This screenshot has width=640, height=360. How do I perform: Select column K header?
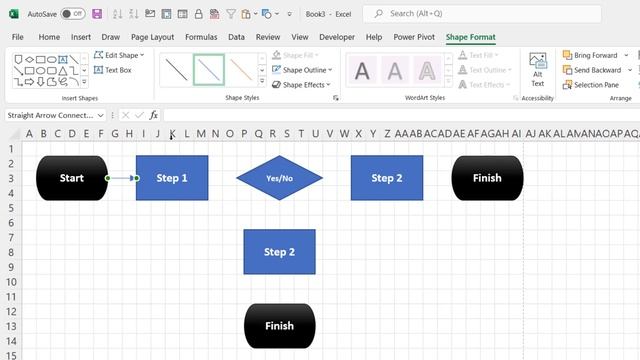pyautogui.click(x=172, y=133)
